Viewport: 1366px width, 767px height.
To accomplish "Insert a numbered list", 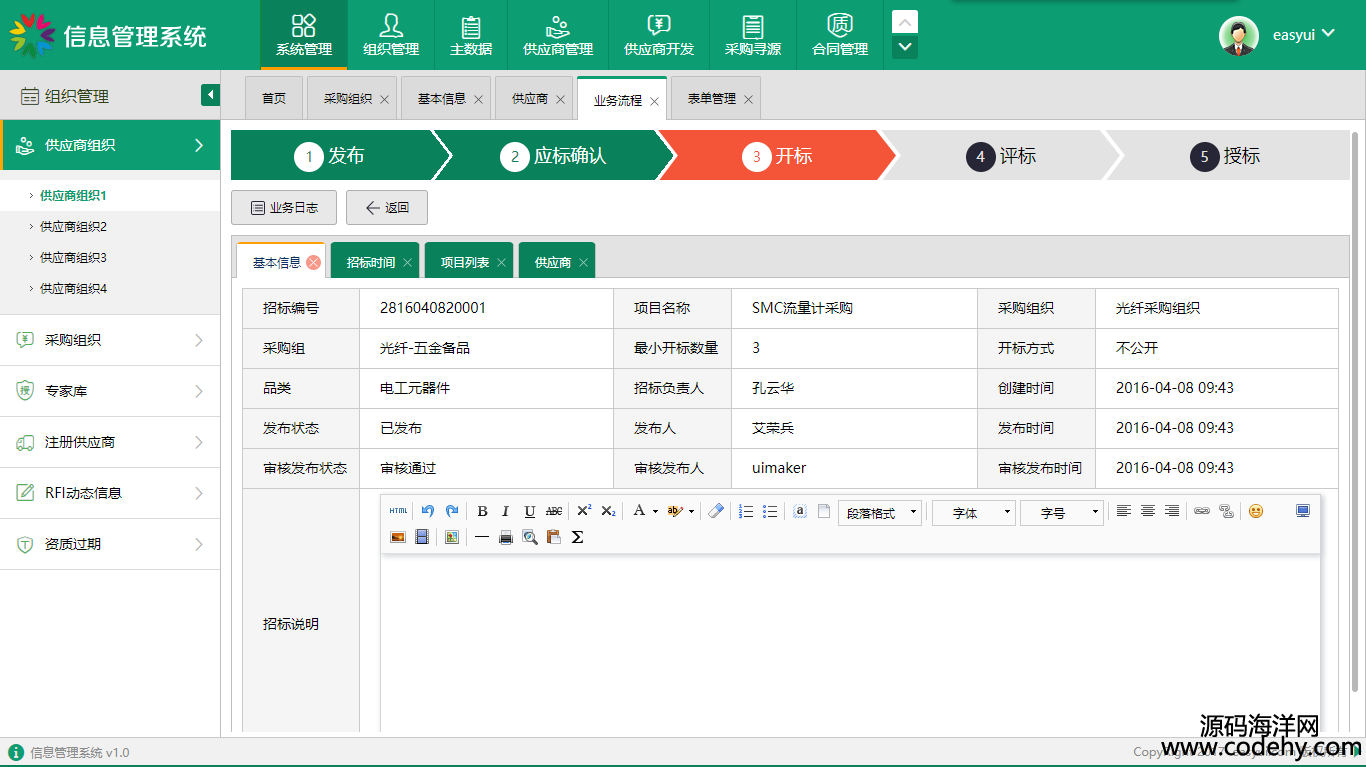I will tap(746, 511).
